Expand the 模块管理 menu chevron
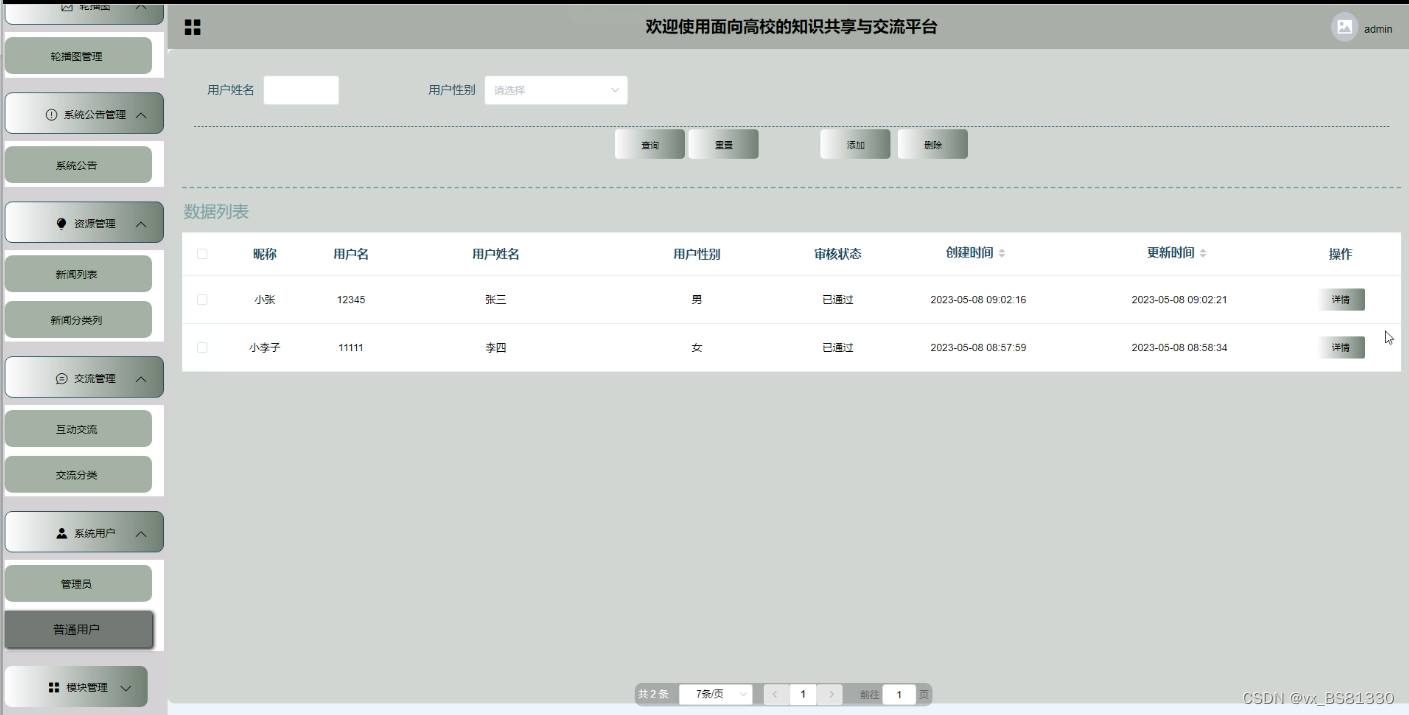This screenshot has height=715, width=1409. click(x=126, y=688)
